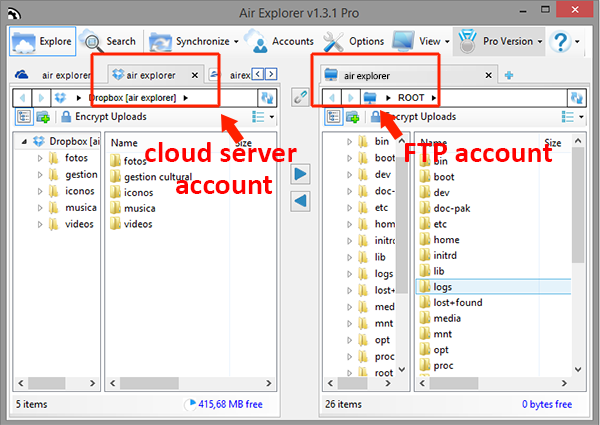The width and height of the screenshot is (600, 425).
Task: Toggle folder tree in FTP pane
Action: pos(333,117)
